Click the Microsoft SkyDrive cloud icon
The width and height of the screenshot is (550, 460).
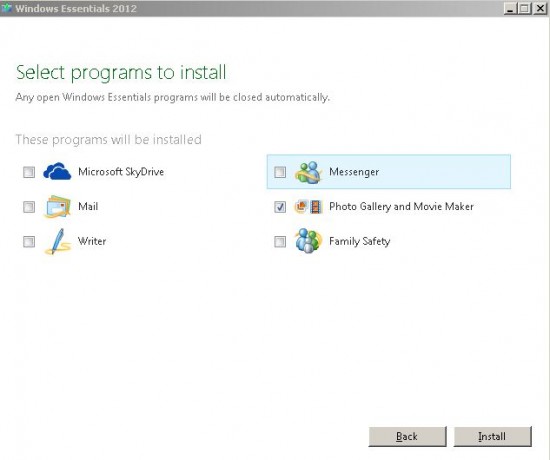[x=57, y=171]
